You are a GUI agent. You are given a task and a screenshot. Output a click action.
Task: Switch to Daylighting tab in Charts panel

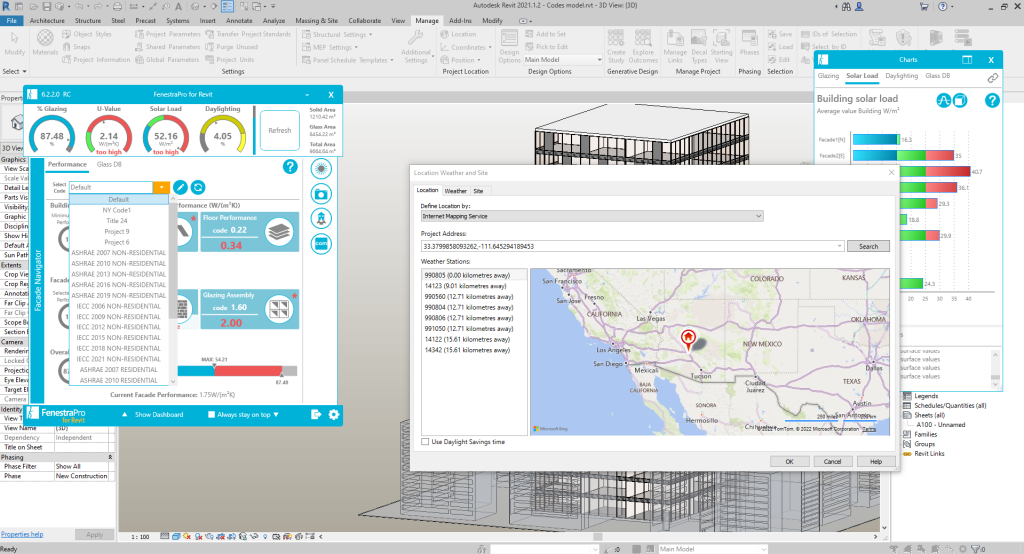(901, 76)
